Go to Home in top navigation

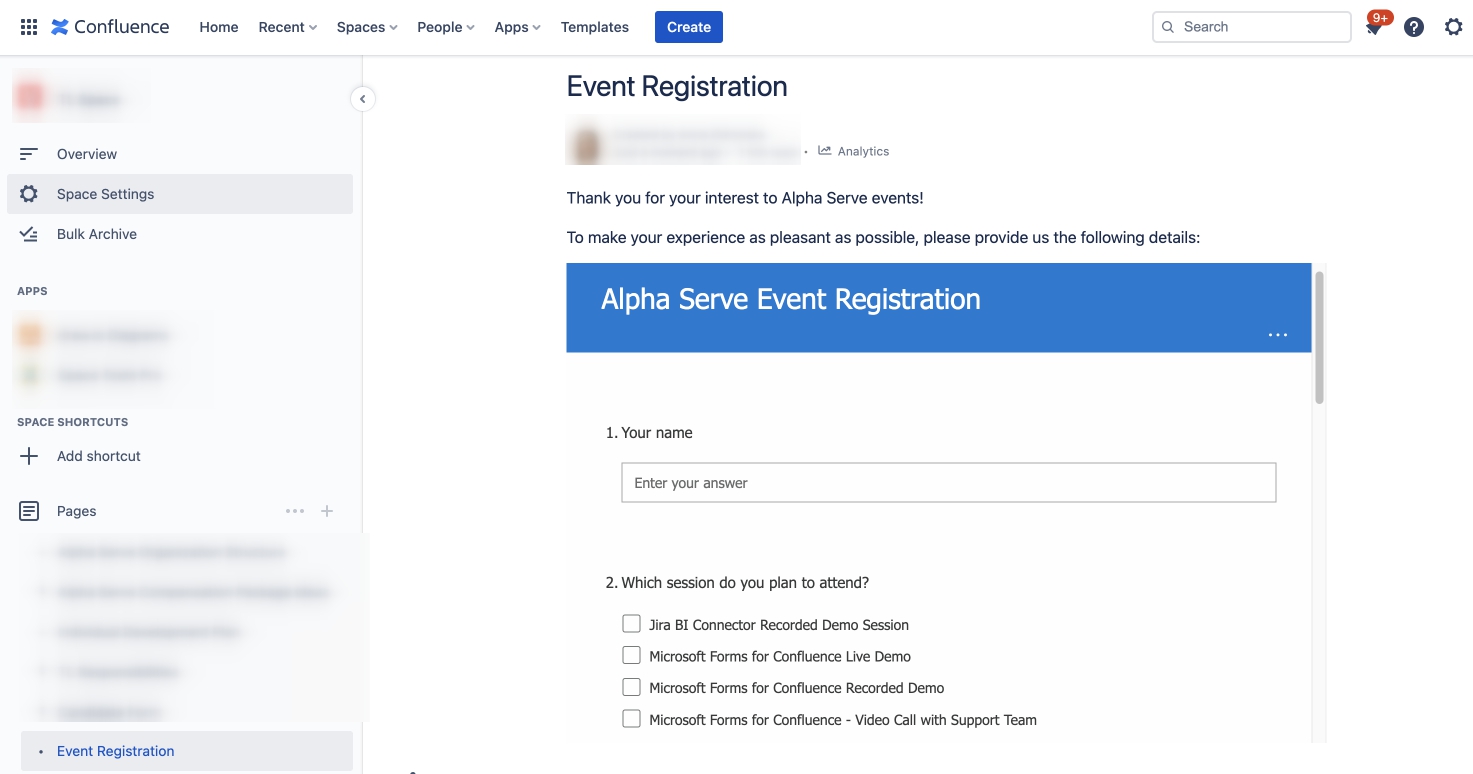[x=219, y=27]
